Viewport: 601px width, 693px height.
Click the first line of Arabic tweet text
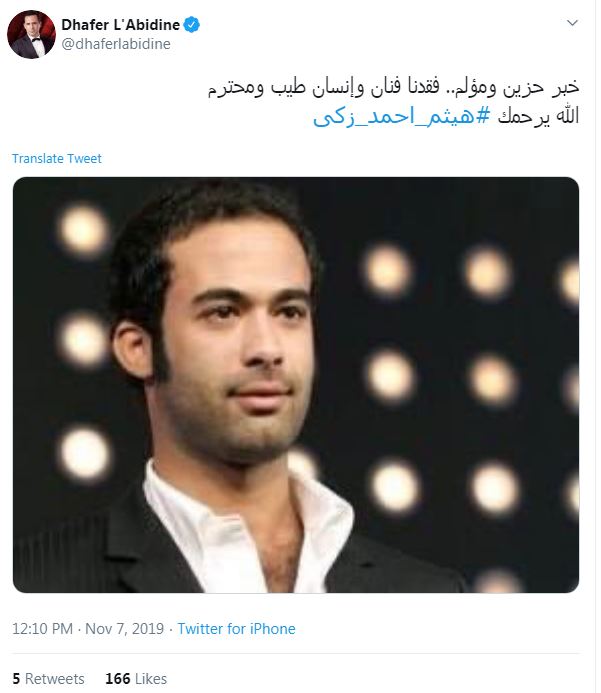(x=393, y=87)
